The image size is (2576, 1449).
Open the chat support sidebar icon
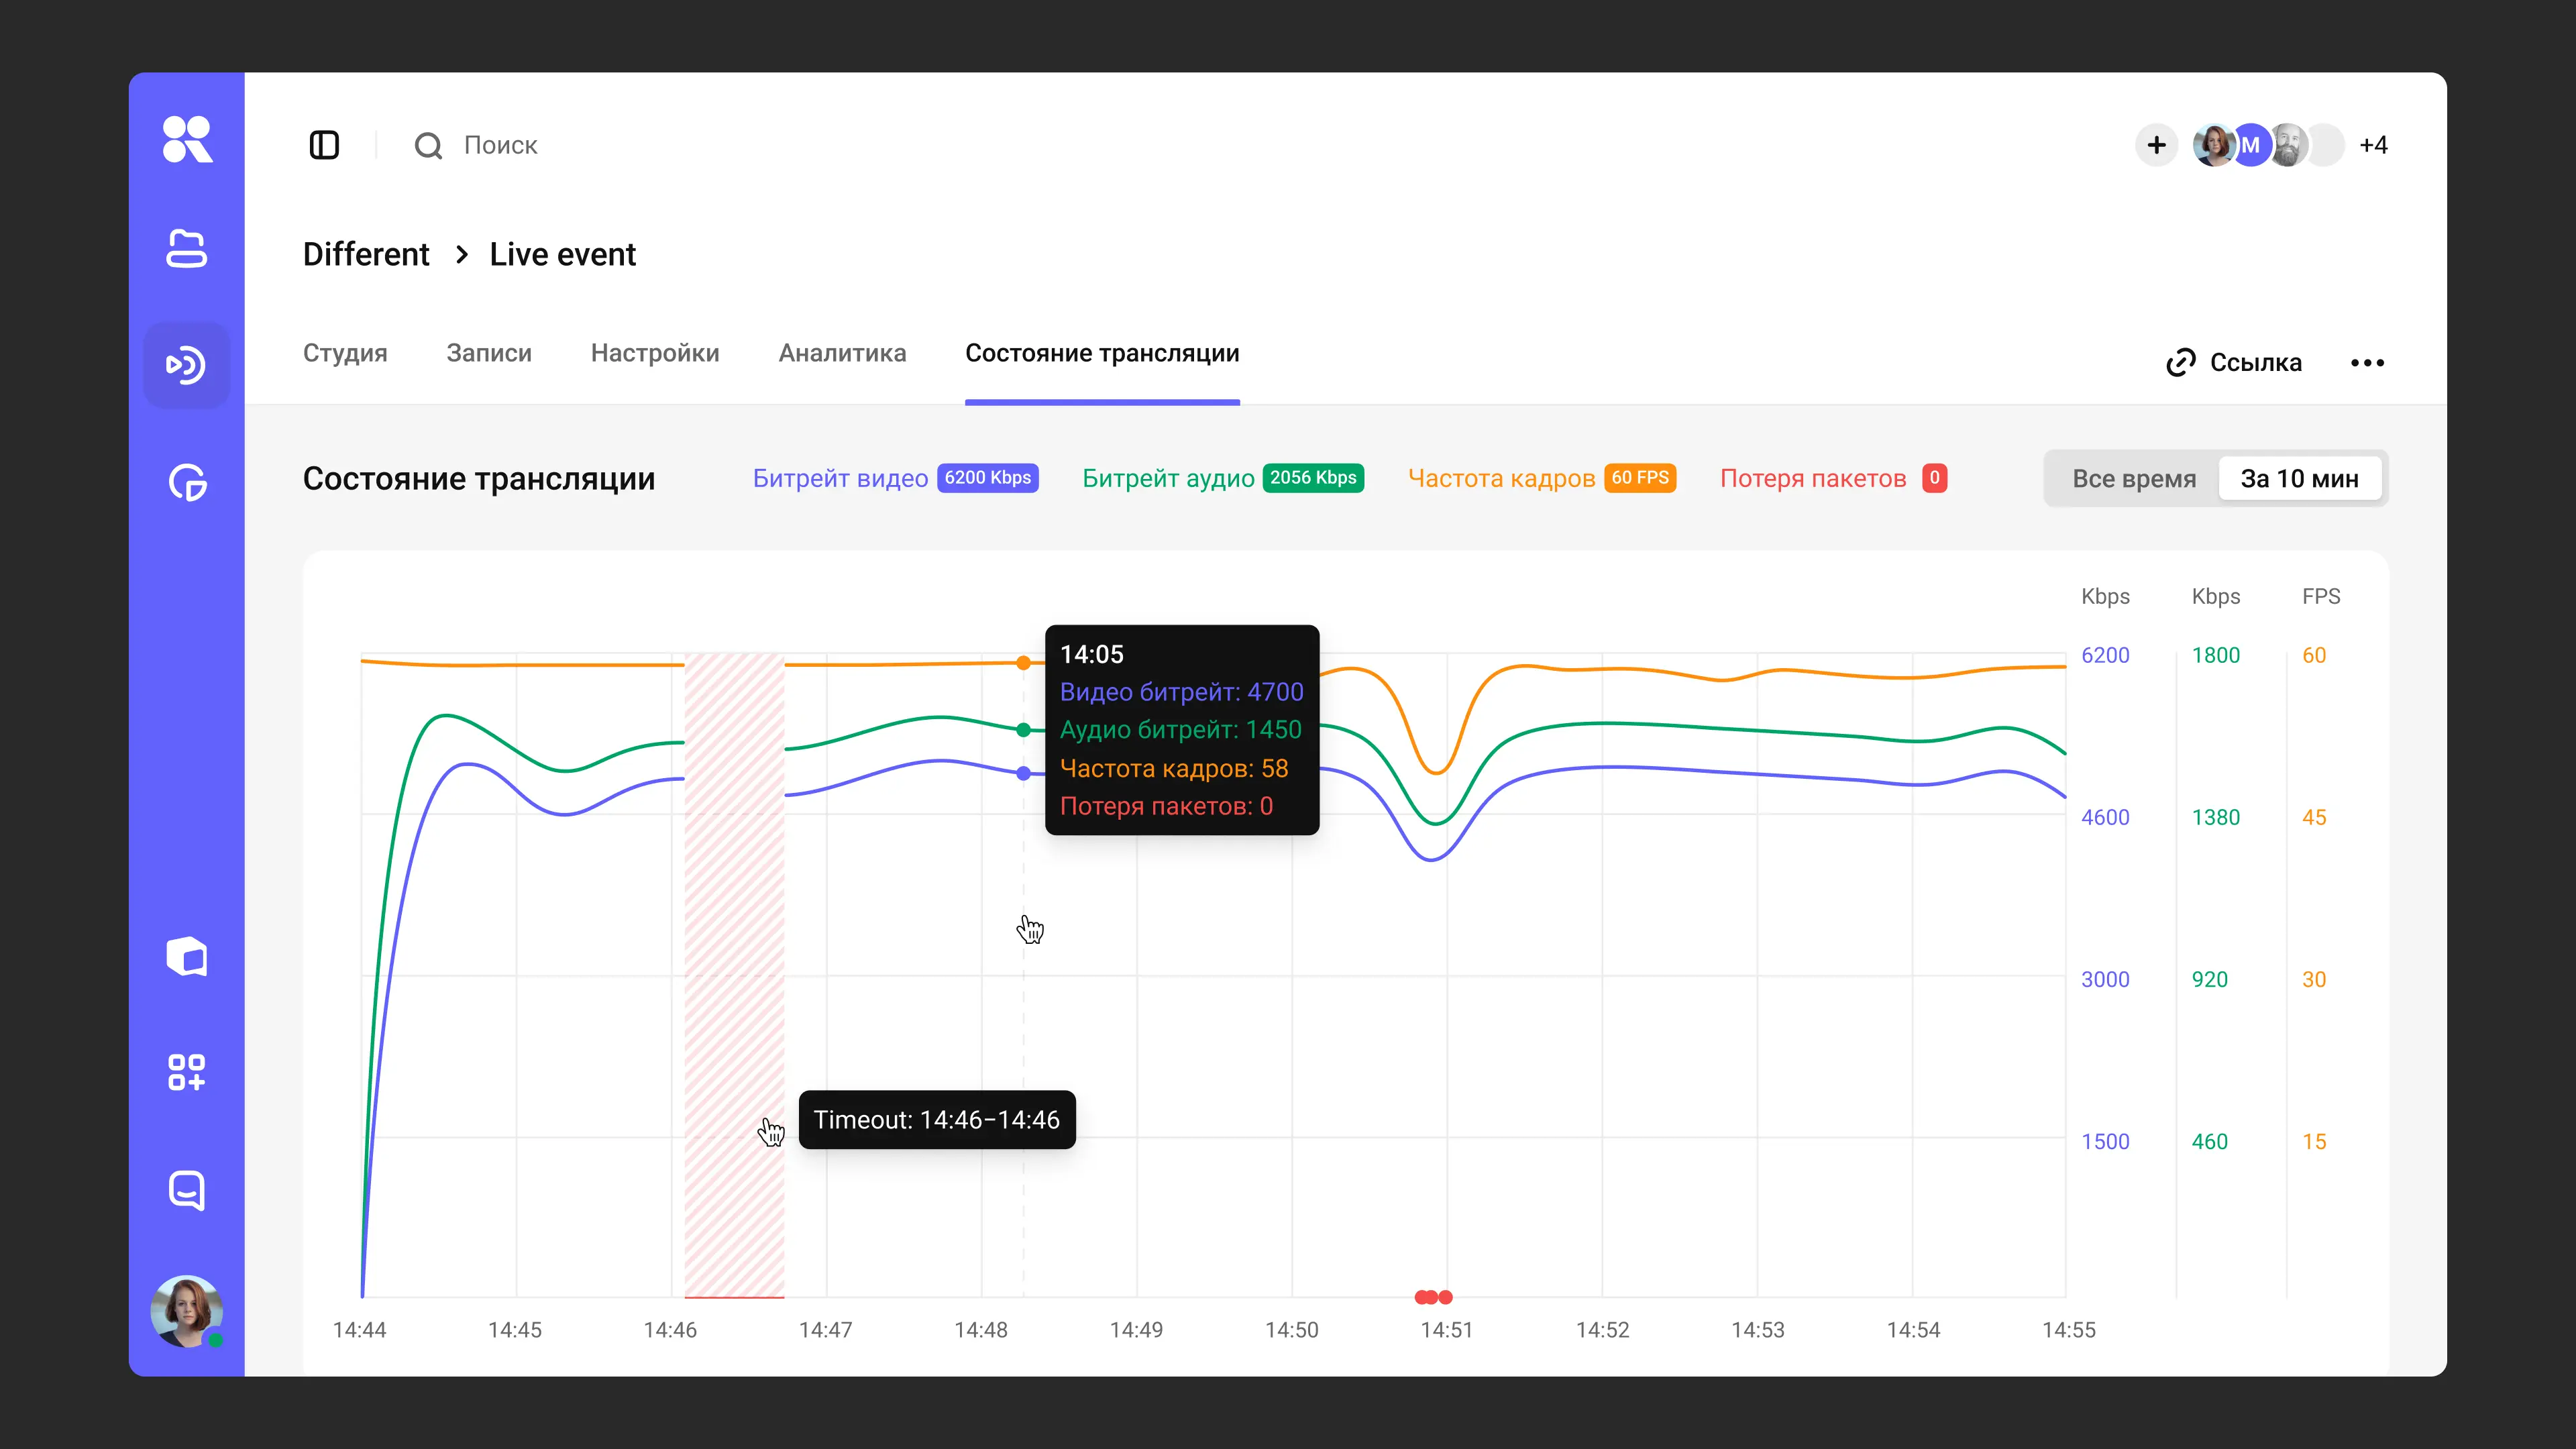pos(187,1190)
